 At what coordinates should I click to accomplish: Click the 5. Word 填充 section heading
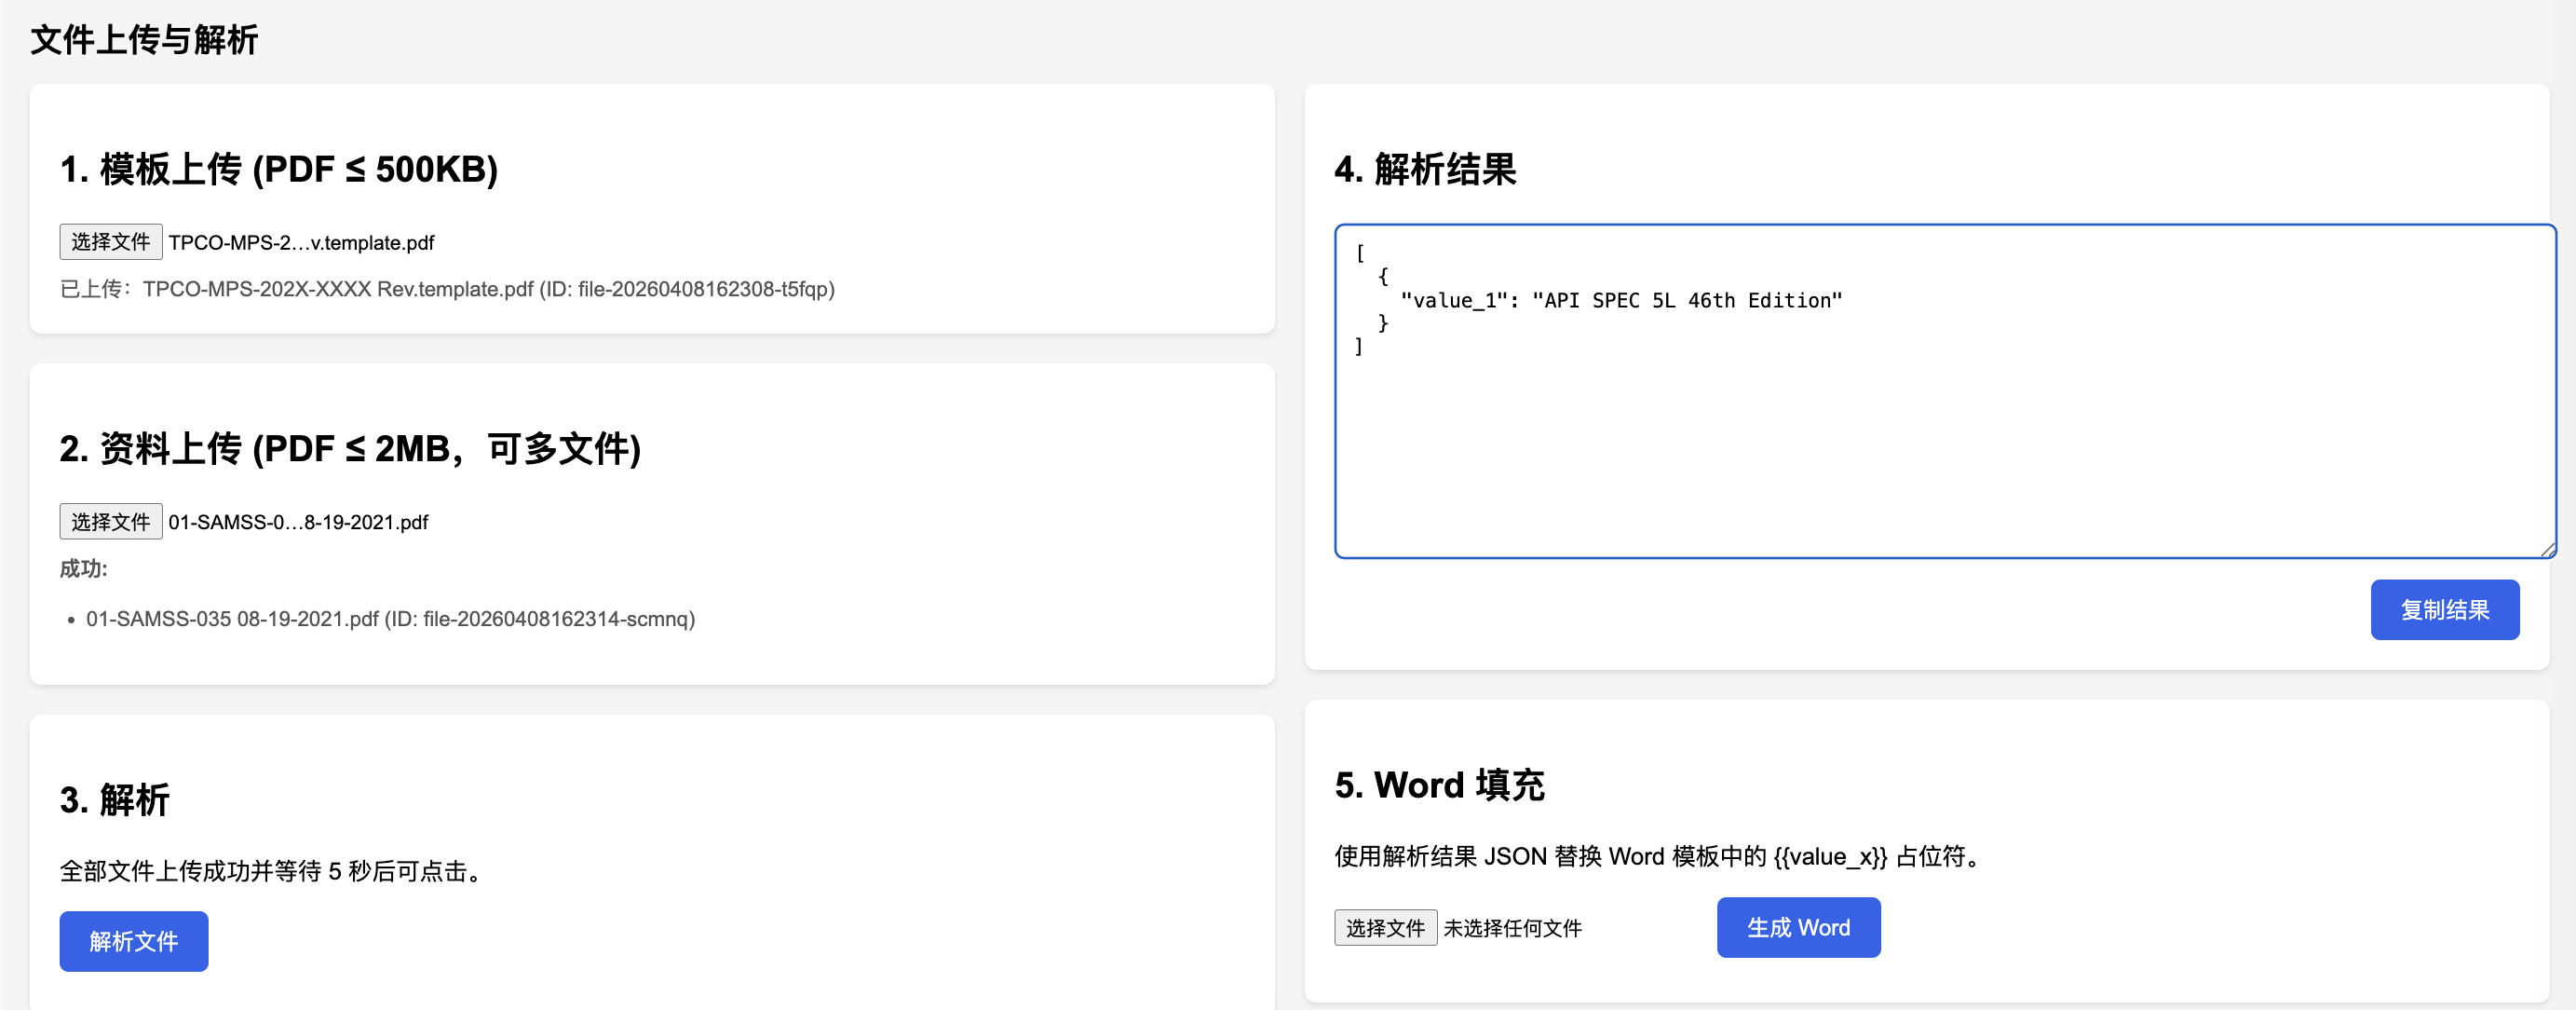(x=1439, y=785)
